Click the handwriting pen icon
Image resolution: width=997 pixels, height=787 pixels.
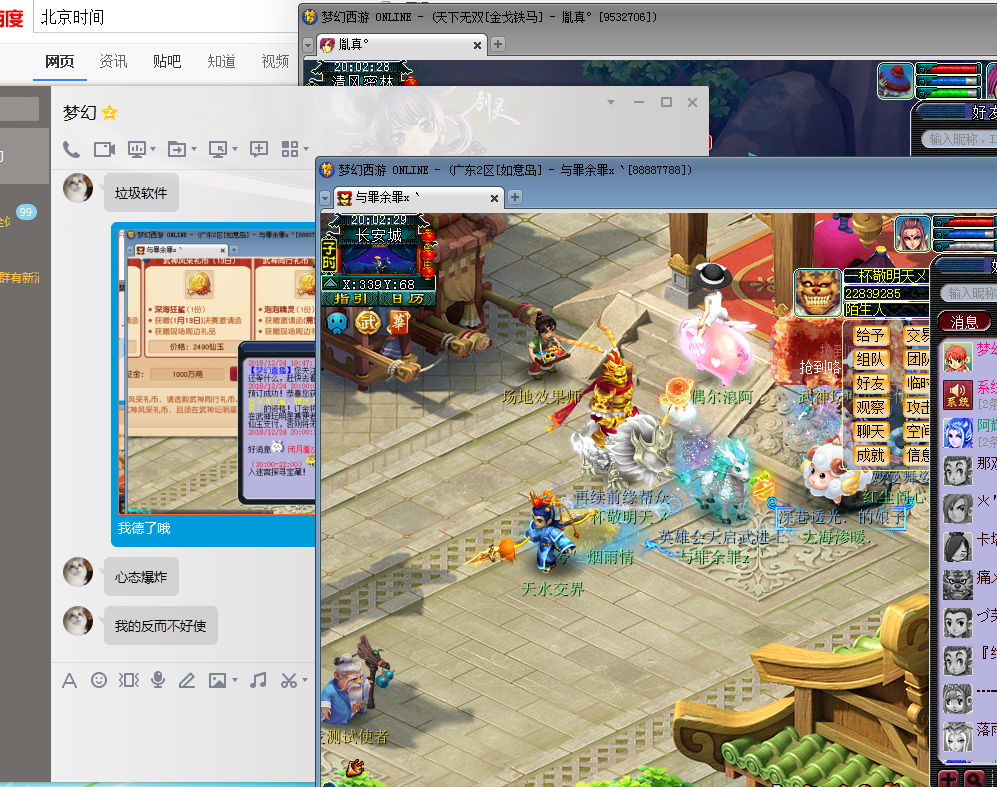coord(186,681)
